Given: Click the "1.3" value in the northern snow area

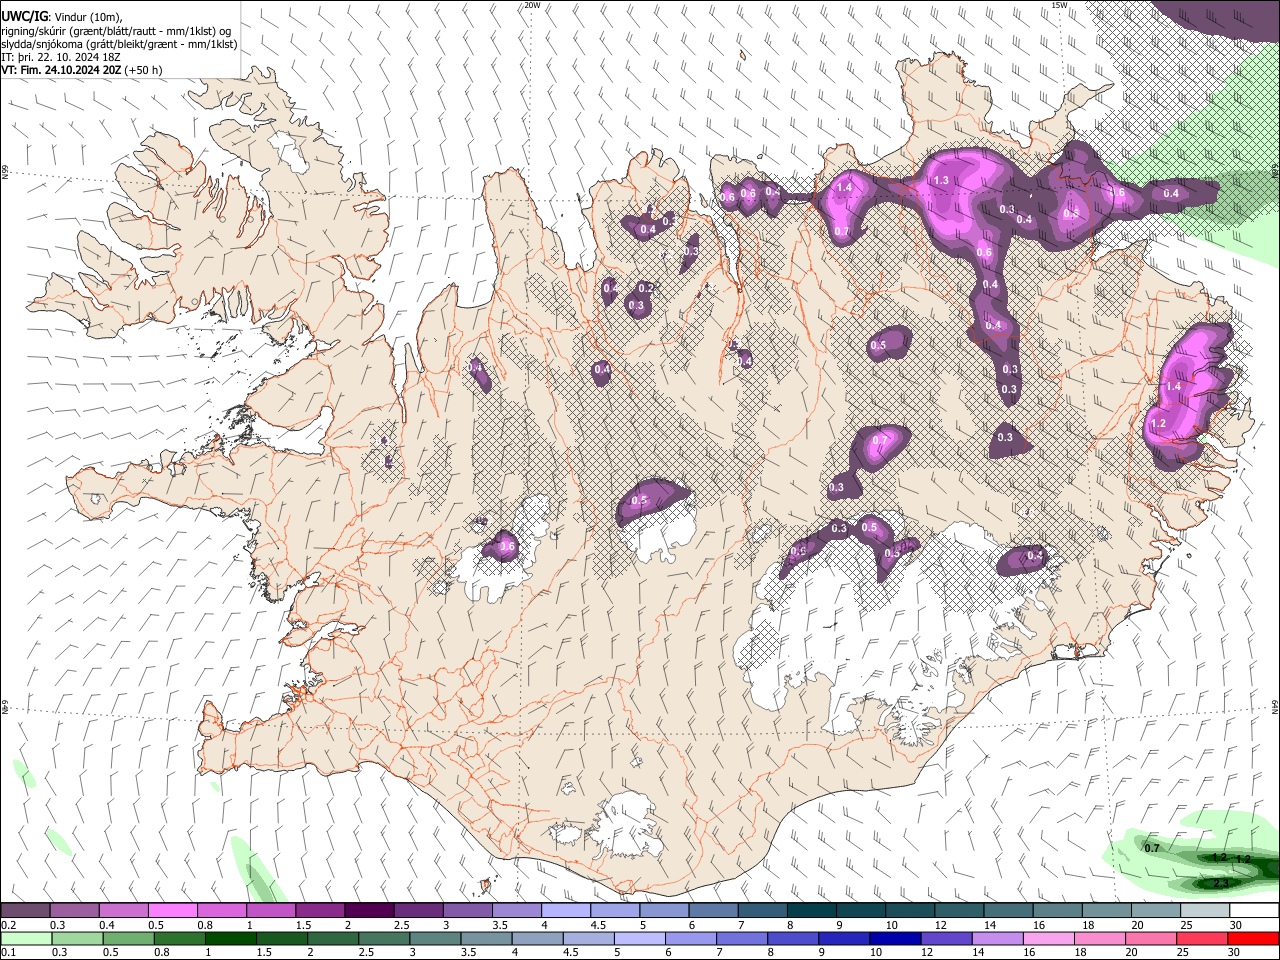Looking at the screenshot, I should [939, 180].
